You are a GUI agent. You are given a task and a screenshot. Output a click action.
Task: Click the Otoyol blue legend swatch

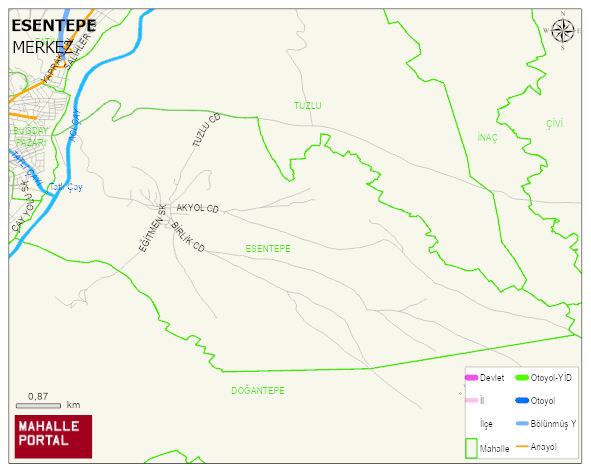pos(522,400)
